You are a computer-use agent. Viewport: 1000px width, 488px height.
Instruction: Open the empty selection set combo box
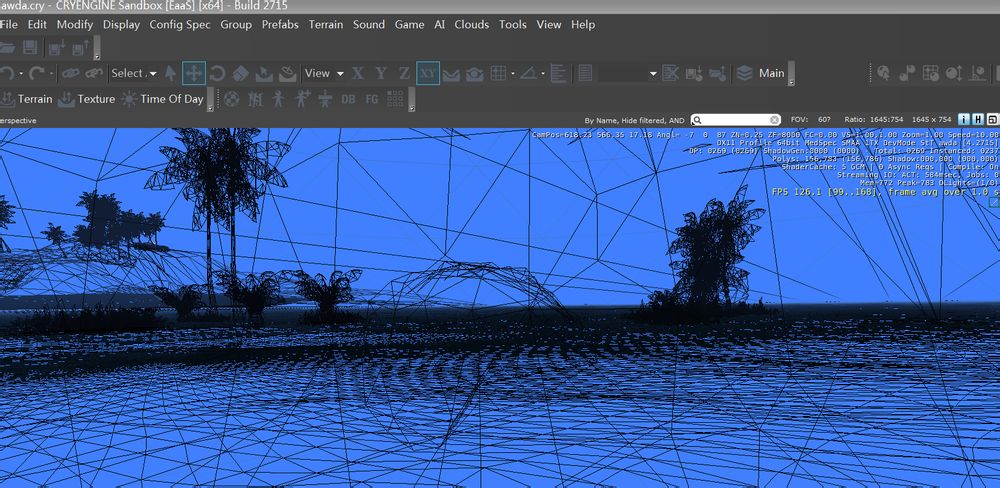pyautogui.click(x=626, y=73)
